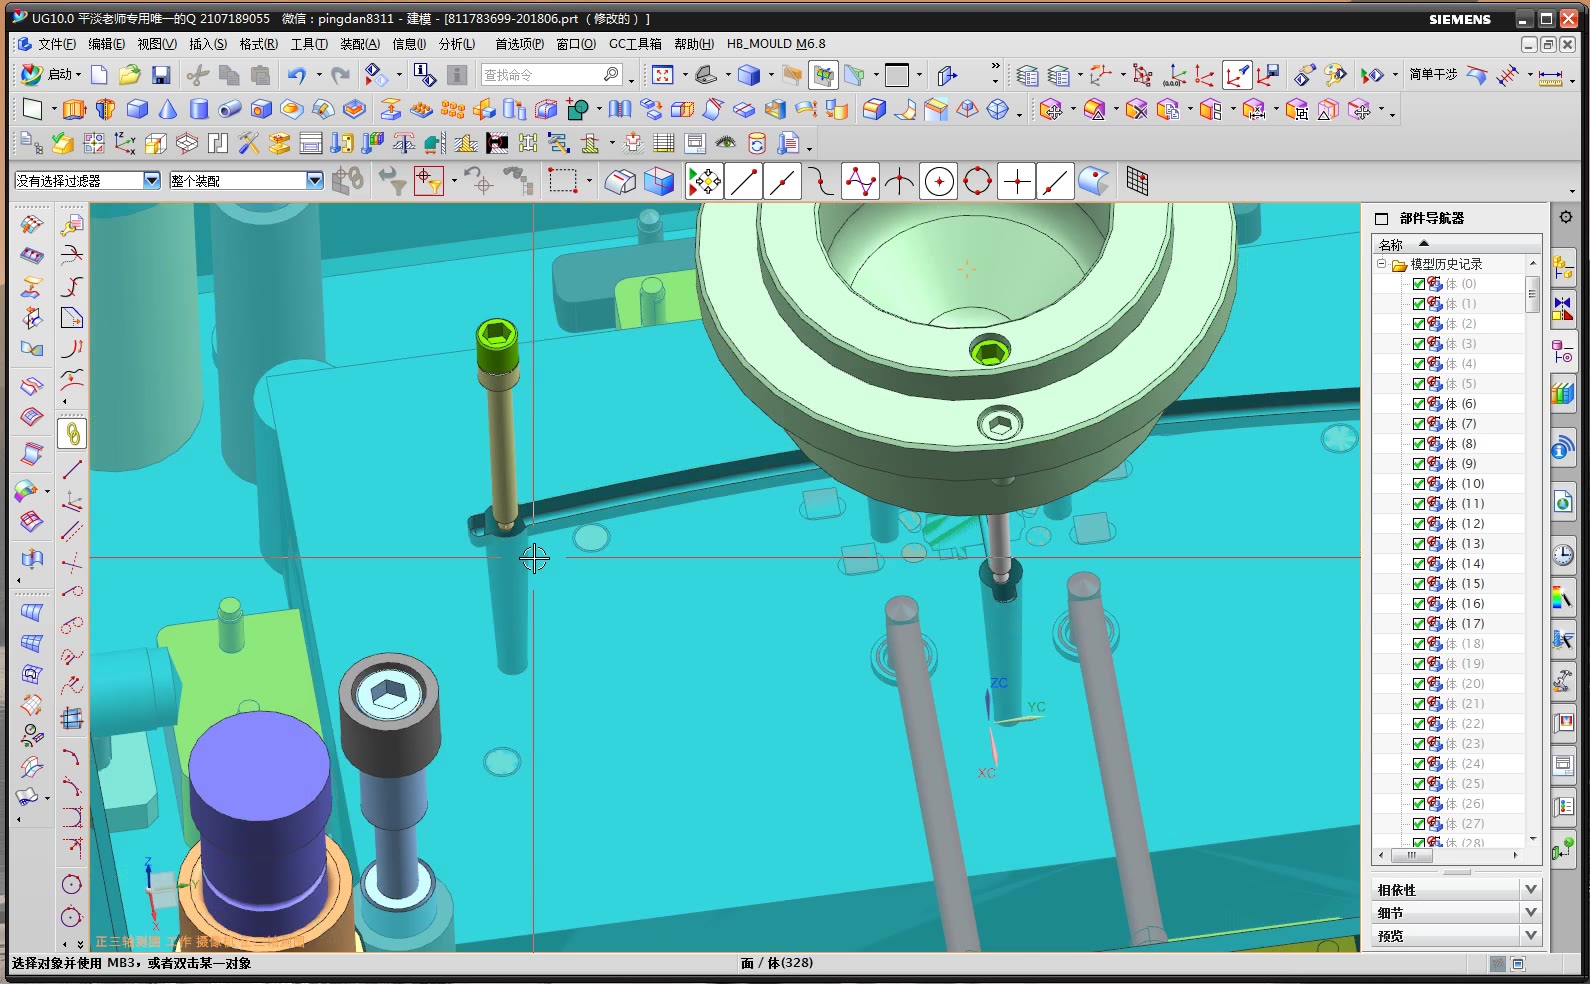
Task: Click the Open folder icon
Action: coord(129,75)
